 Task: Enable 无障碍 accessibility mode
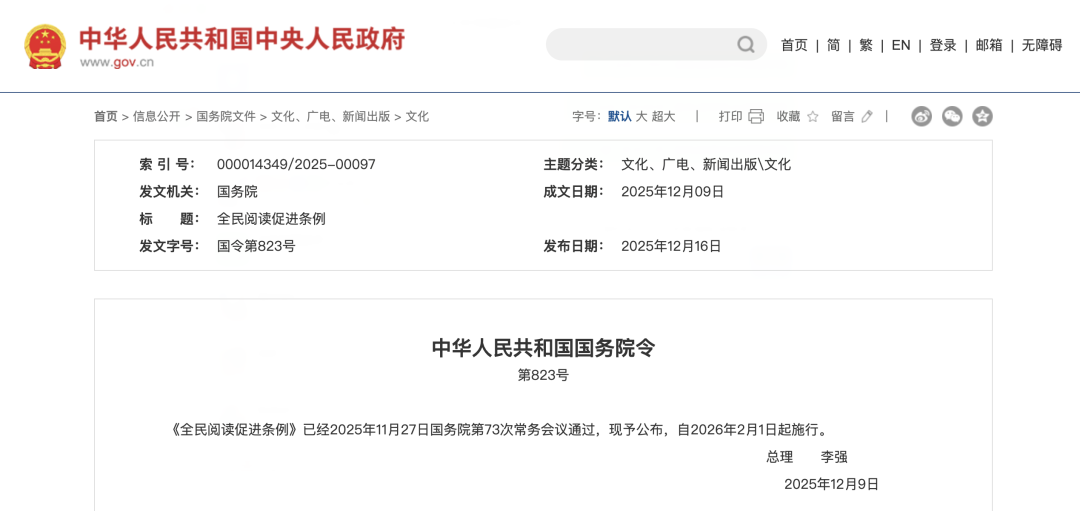click(x=1042, y=45)
